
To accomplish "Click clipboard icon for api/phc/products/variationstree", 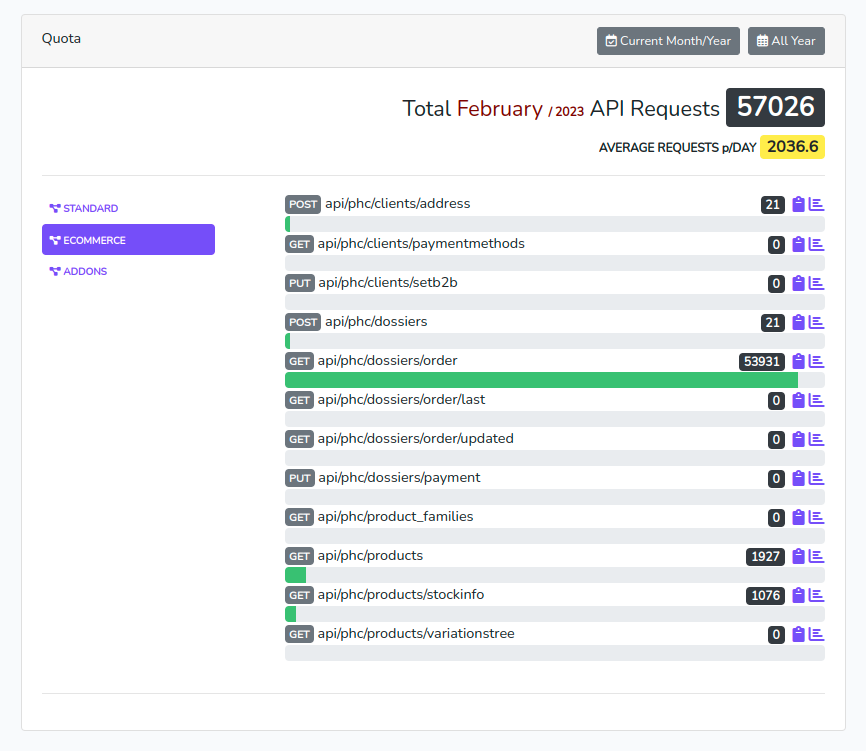I will coord(798,634).
